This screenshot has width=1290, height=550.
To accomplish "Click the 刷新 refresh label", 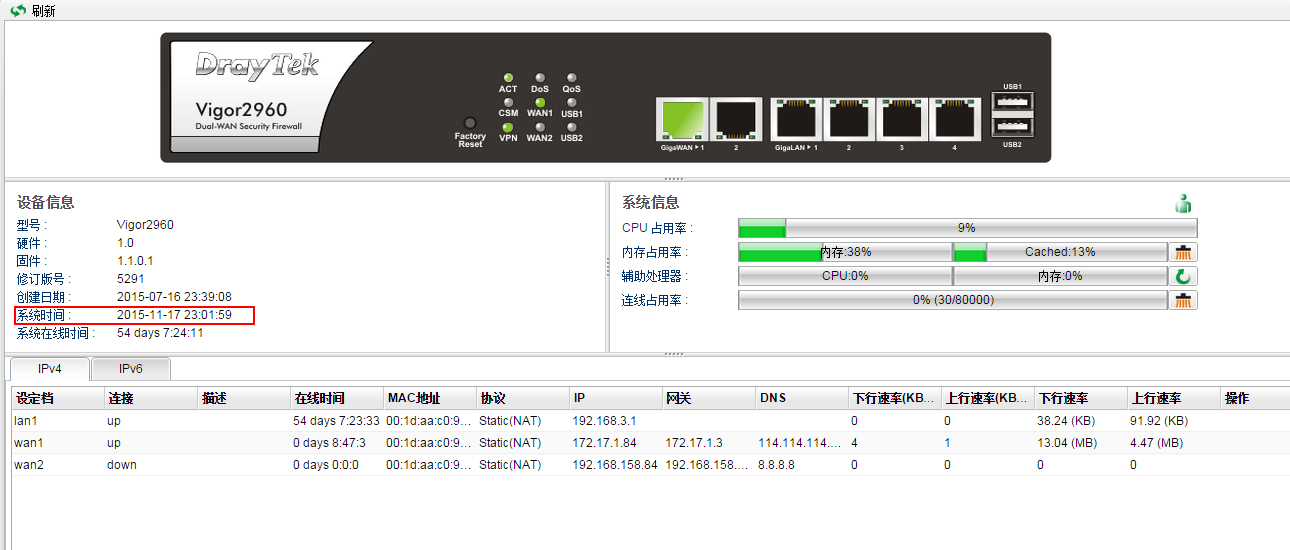I will (43, 11).
